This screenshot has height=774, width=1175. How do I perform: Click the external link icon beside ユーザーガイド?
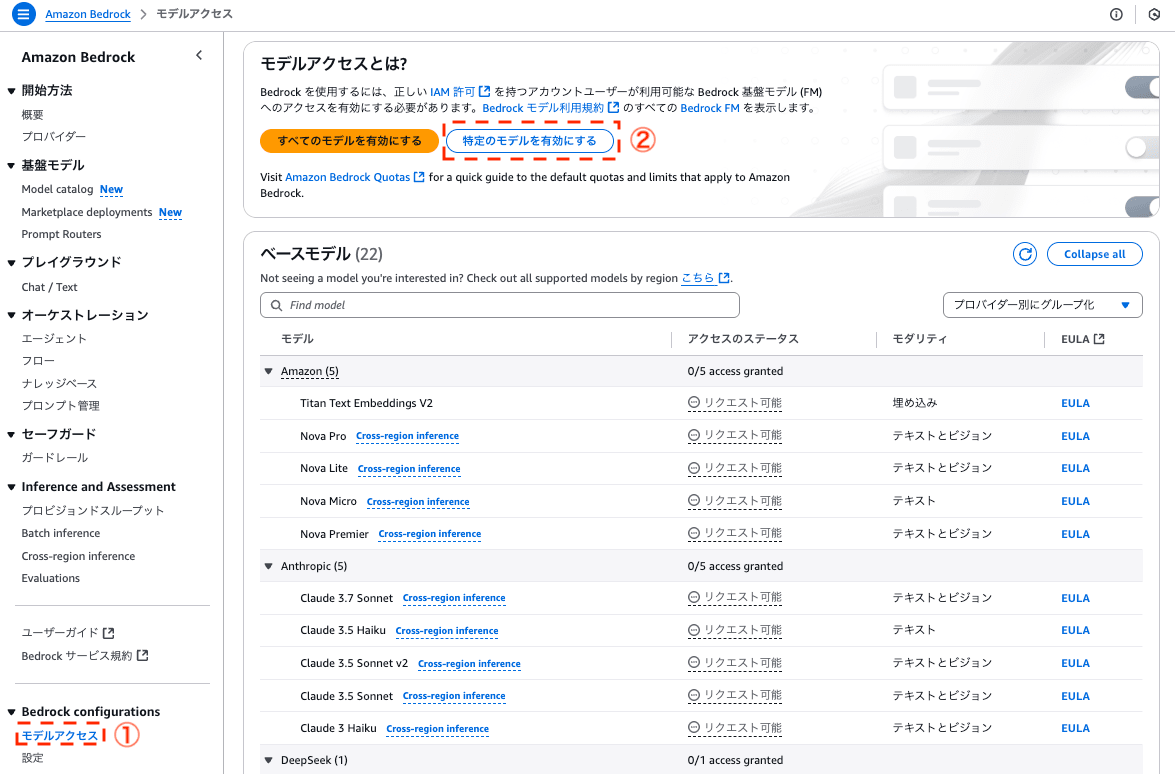[109, 633]
